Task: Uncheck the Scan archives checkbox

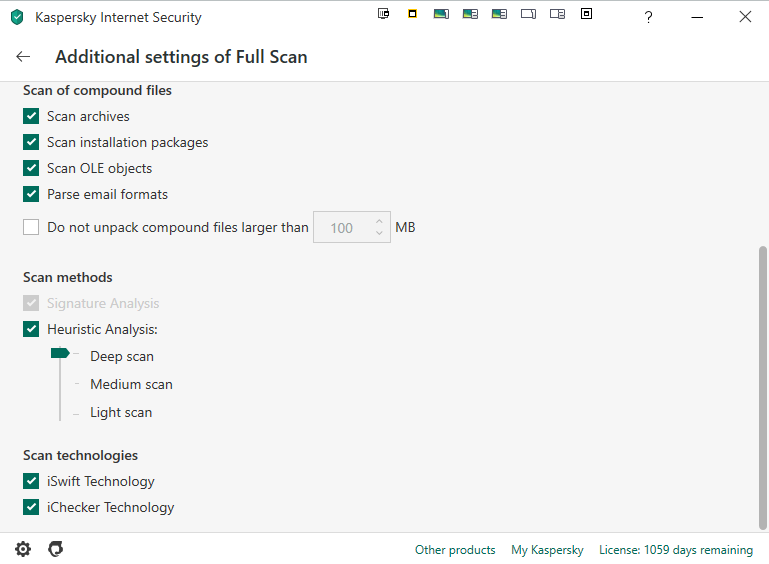Action: pos(31,116)
